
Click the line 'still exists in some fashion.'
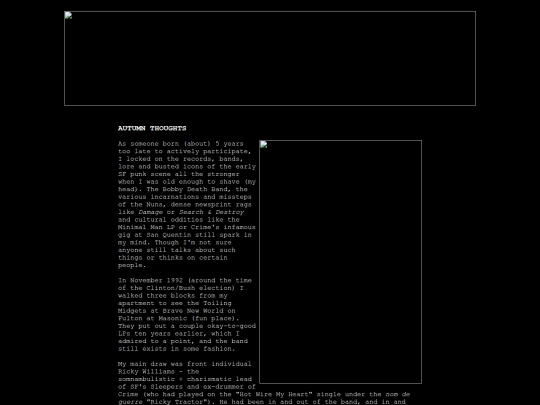(176, 349)
